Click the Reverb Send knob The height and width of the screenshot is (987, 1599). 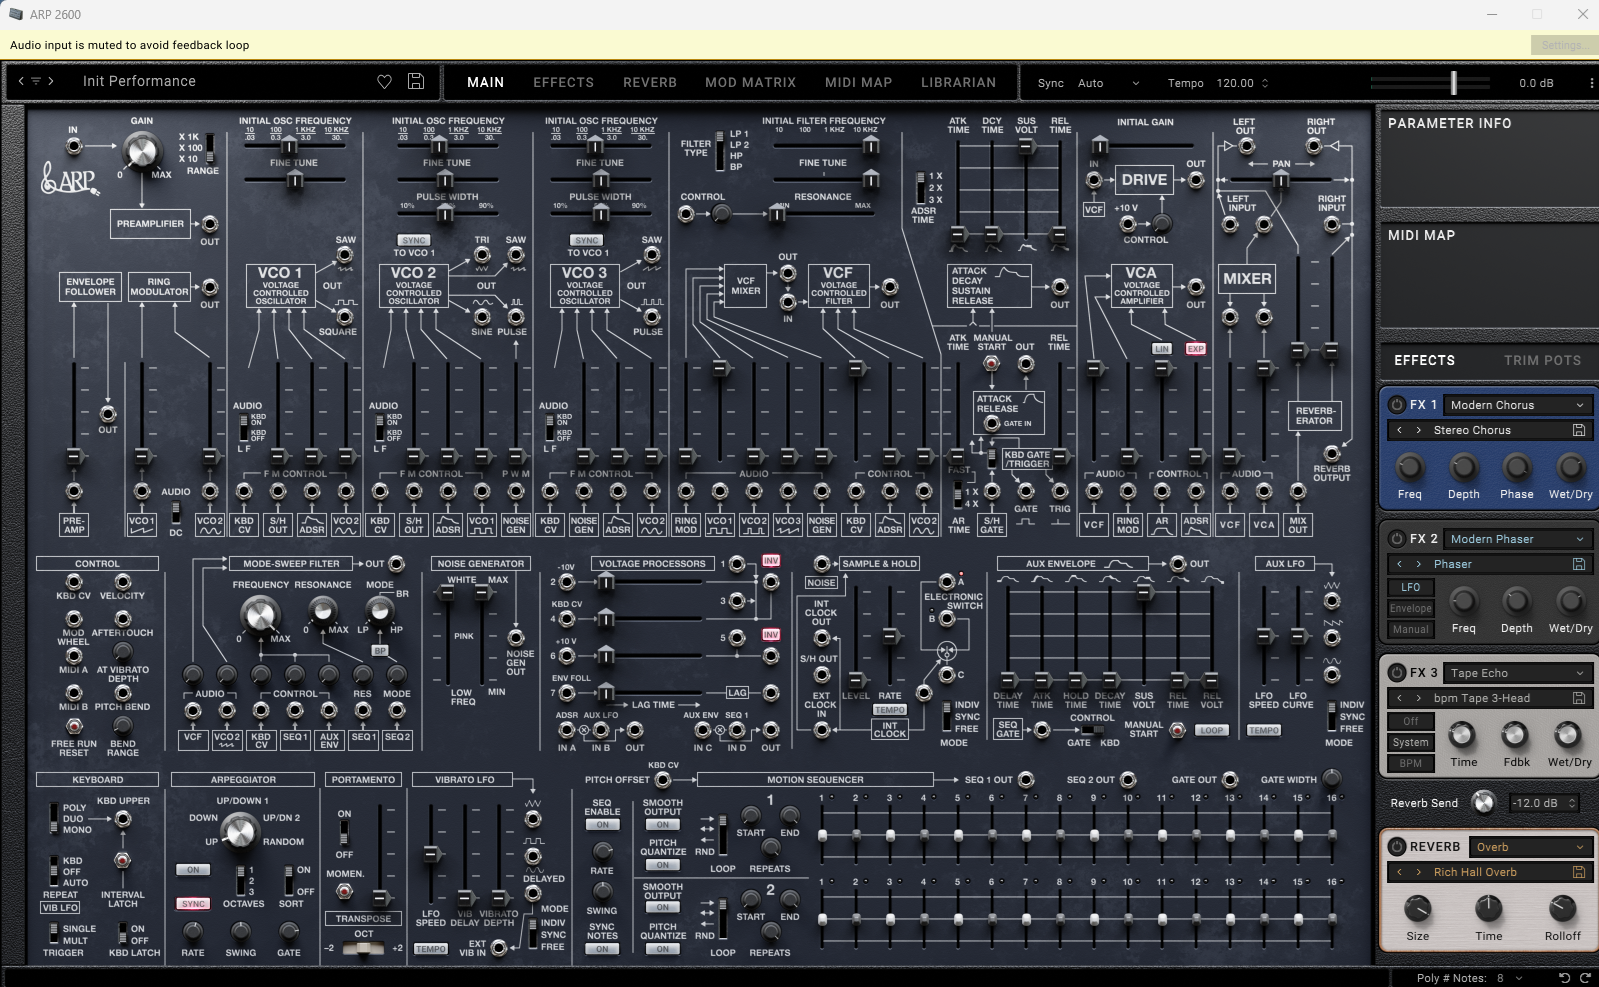click(1484, 802)
